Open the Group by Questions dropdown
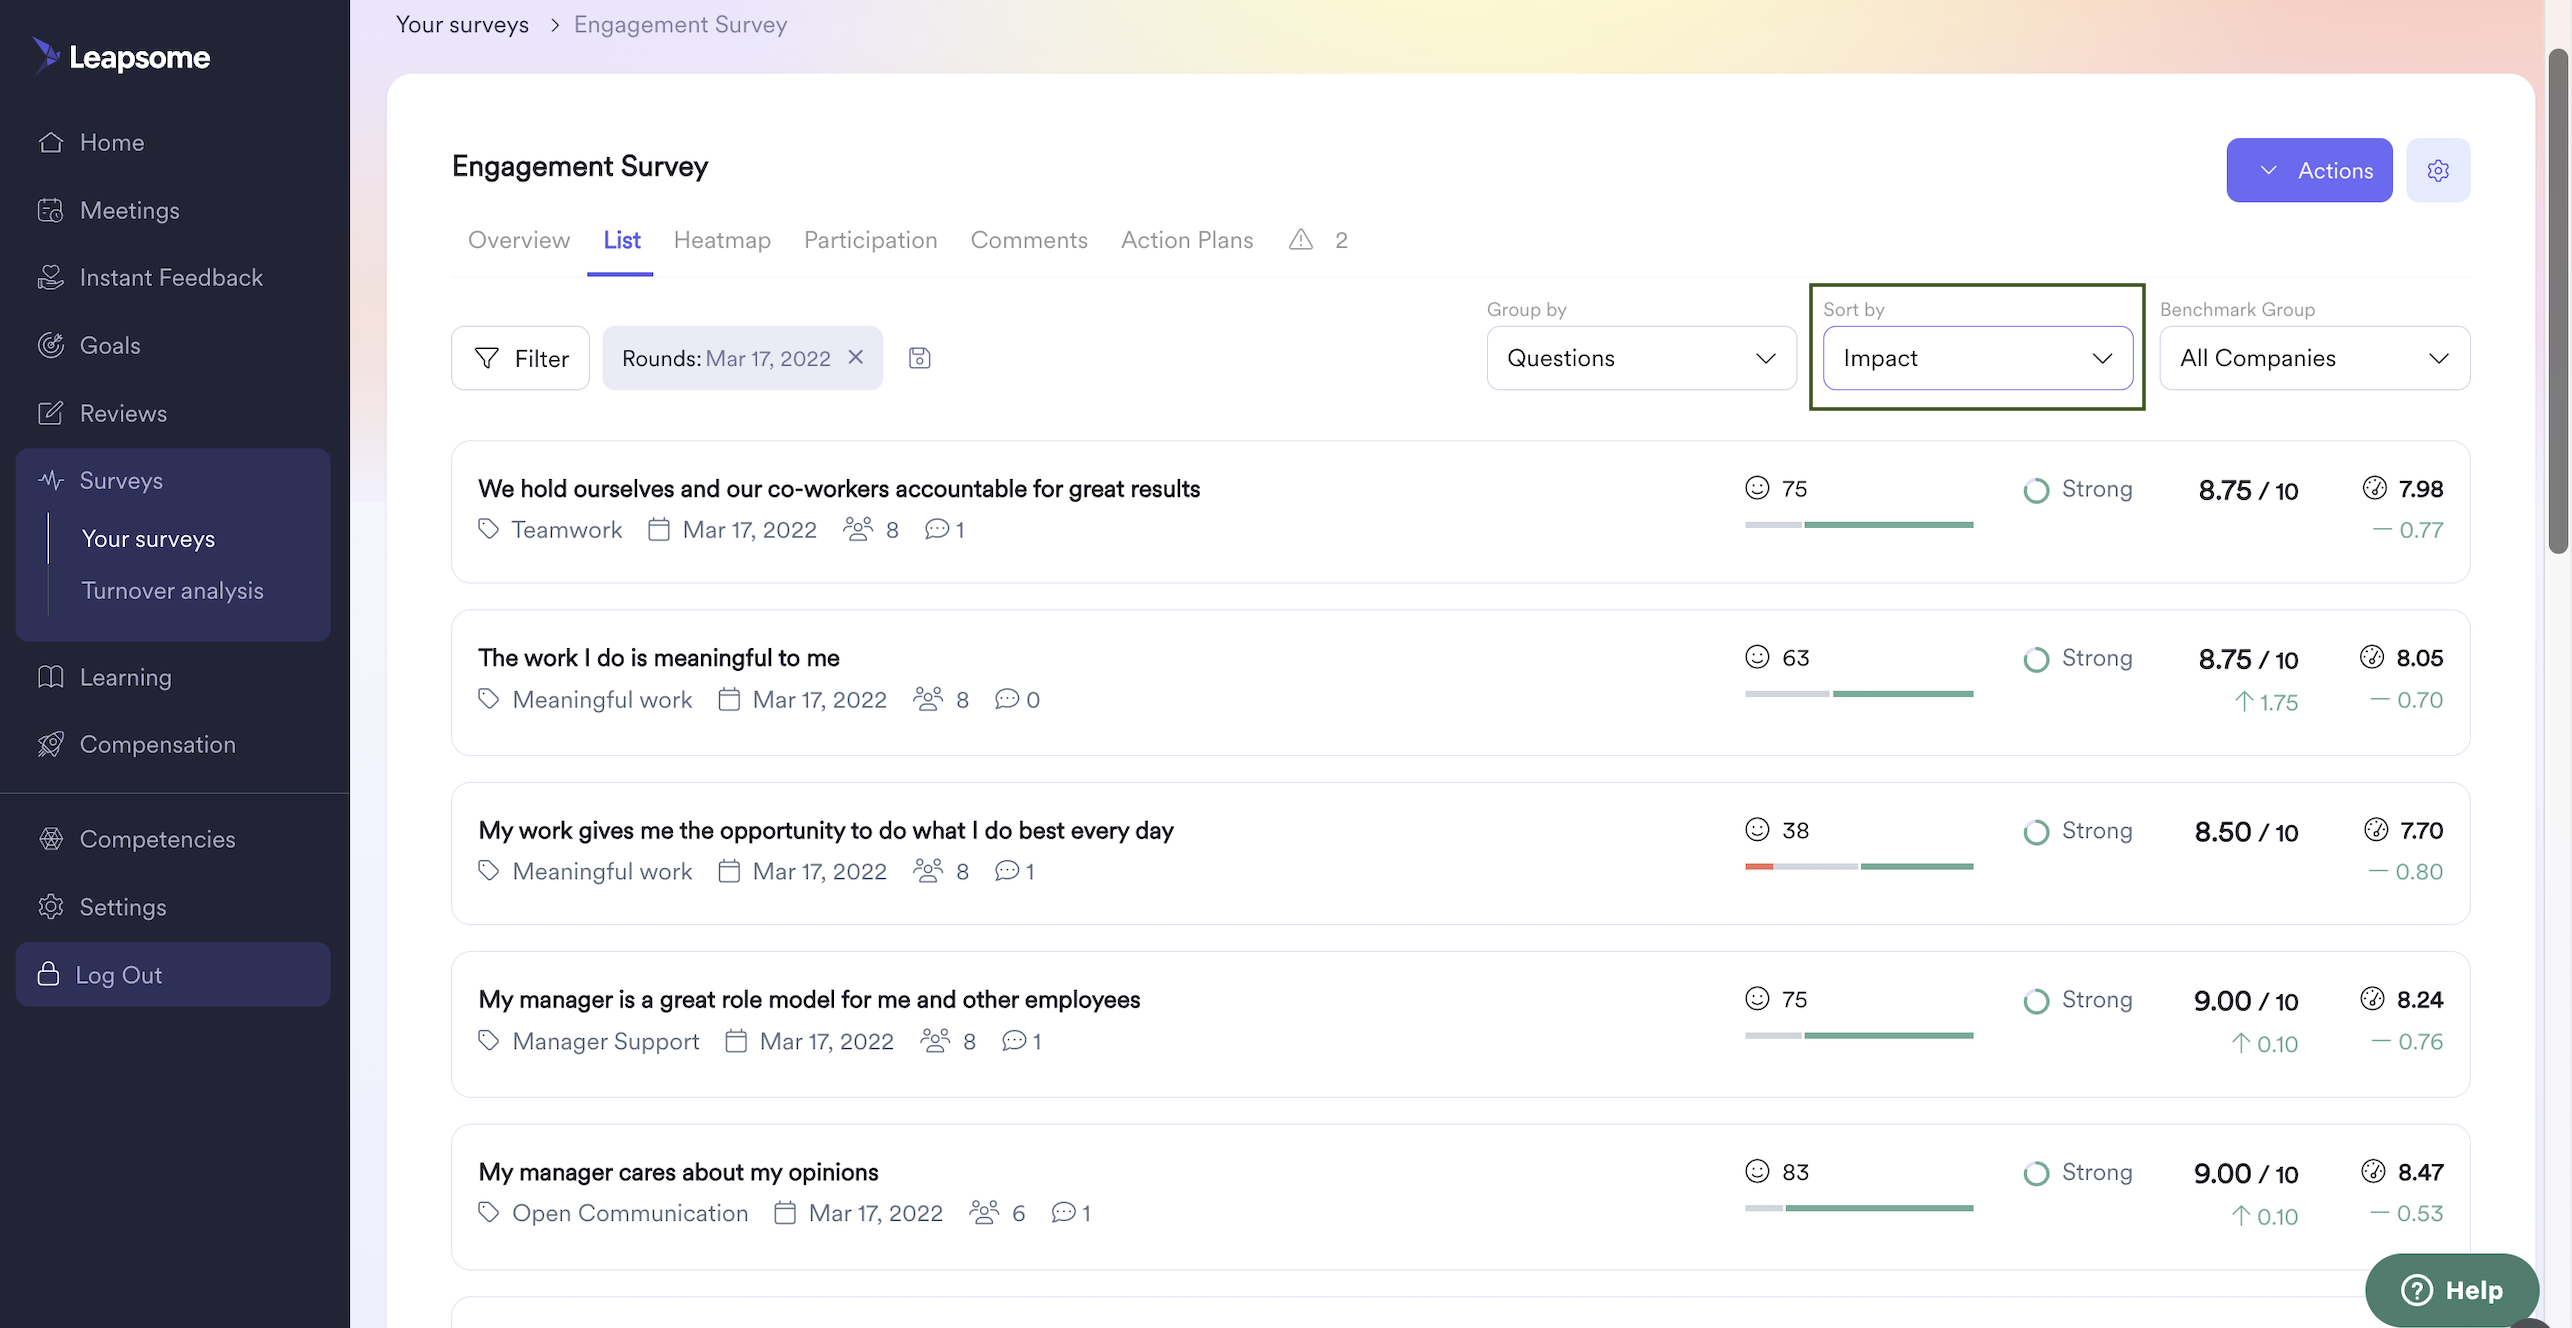The height and width of the screenshot is (1328, 2572). coord(1640,358)
